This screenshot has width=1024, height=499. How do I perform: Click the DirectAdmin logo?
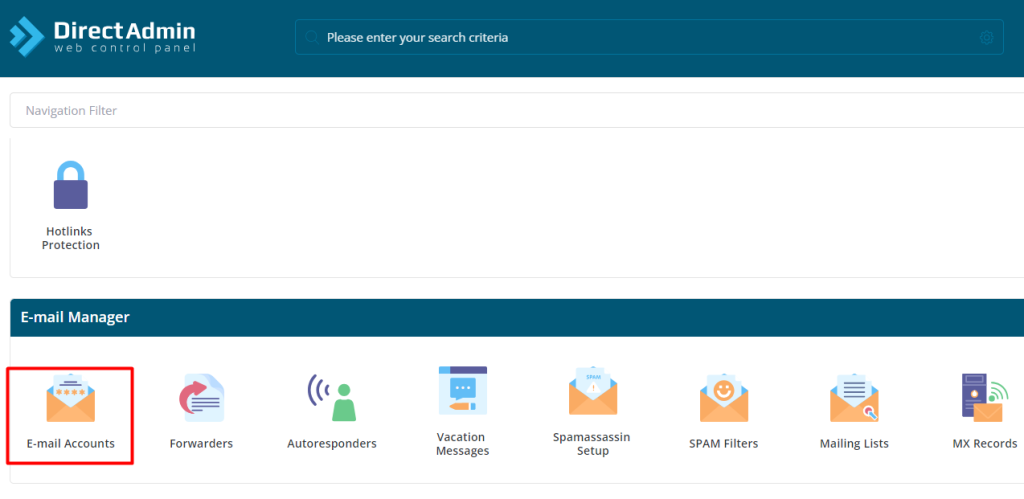(x=102, y=37)
